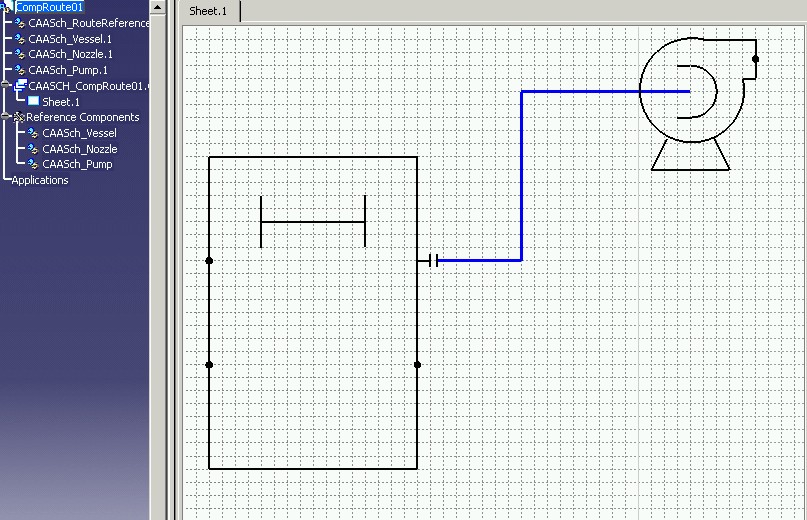This screenshot has width=807, height=520.
Task: Select CAASch_Nozzle under Reference Components
Action: click(79, 149)
